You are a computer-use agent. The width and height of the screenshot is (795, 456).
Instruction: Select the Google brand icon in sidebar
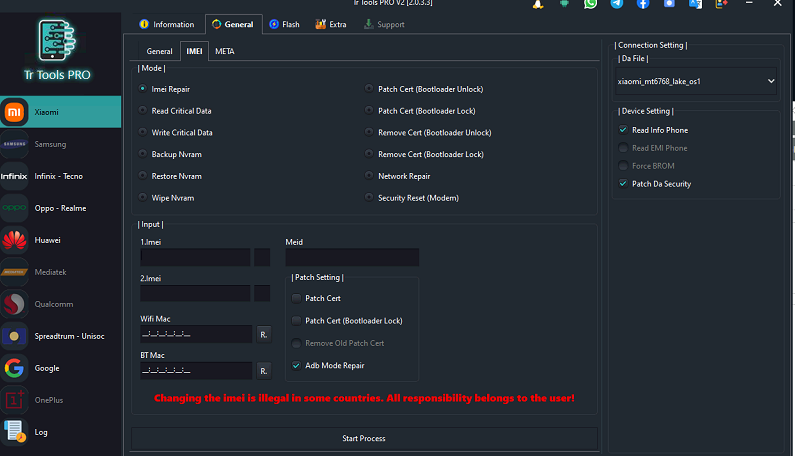coord(14,368)
